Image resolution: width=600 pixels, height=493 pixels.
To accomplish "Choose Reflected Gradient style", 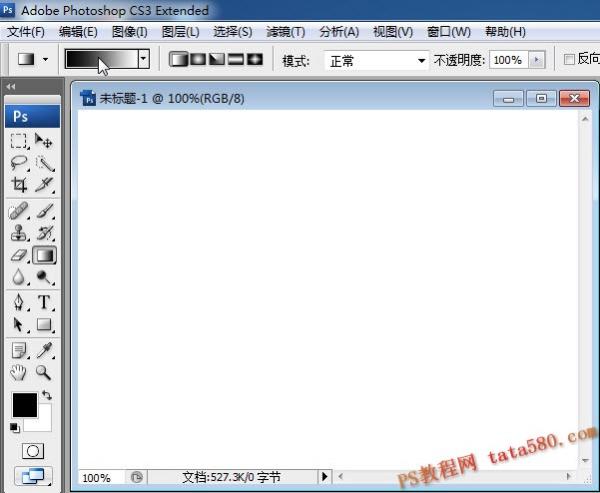I will [x=236, y=59].
